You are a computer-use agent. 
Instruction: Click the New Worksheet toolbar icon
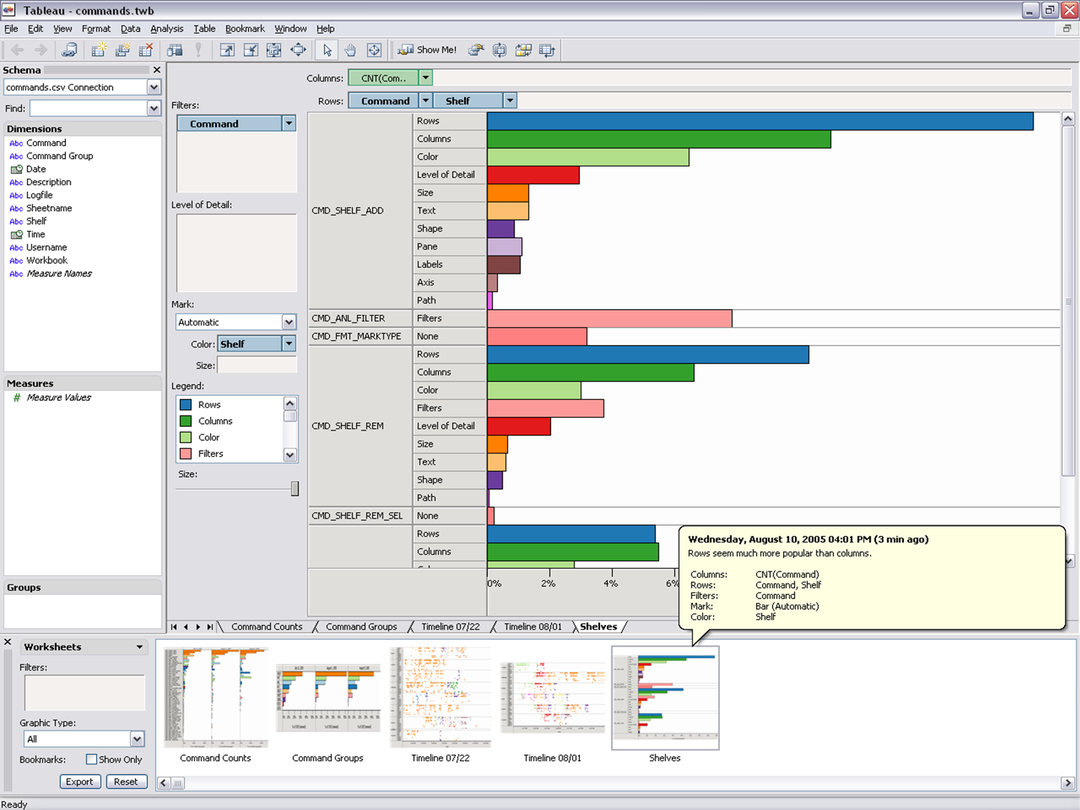tap(100, 50)
